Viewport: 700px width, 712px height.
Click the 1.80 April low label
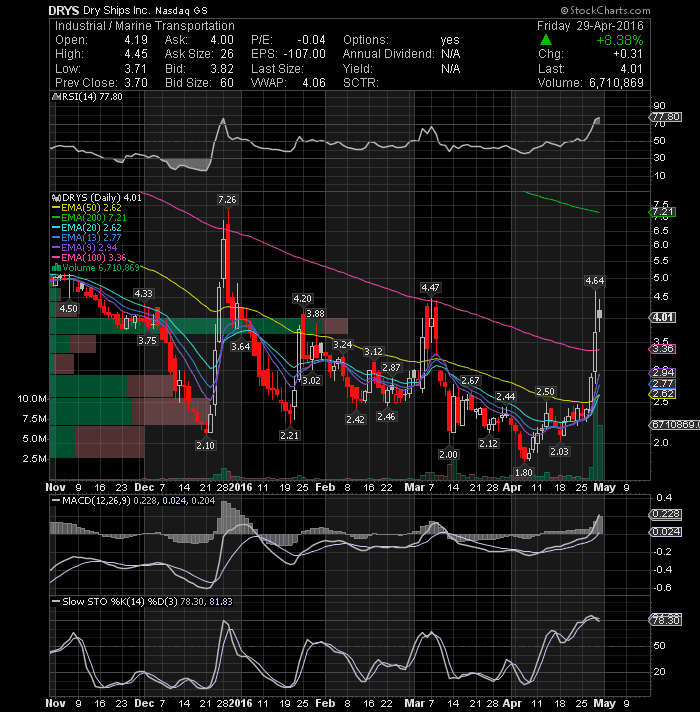(x=523, y=472)
